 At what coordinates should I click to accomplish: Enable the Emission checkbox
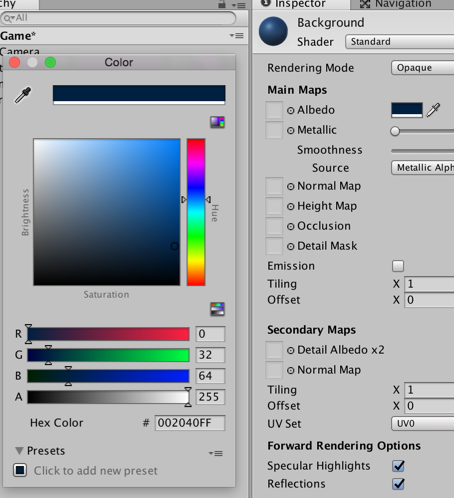tap(398, 266)
